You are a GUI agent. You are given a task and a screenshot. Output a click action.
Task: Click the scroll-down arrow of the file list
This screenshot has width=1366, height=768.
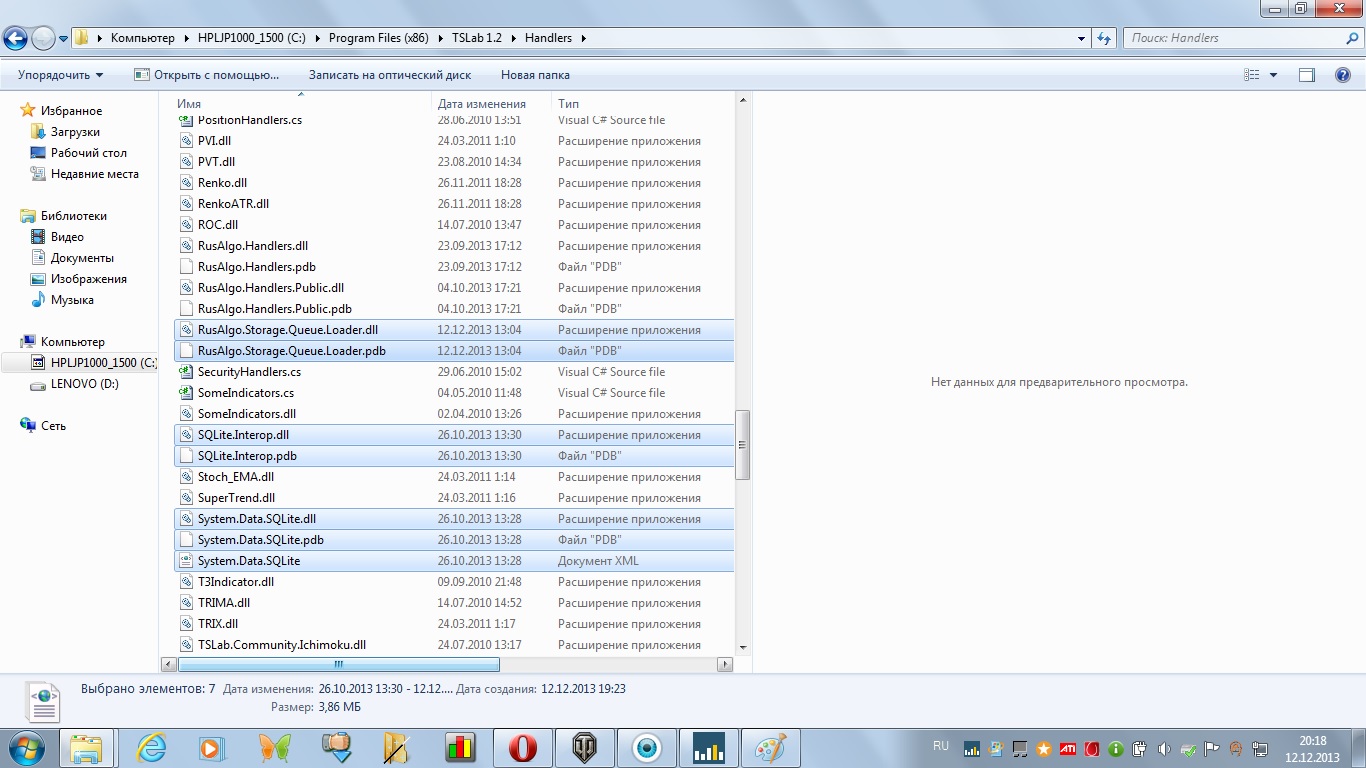coord(743,648)
